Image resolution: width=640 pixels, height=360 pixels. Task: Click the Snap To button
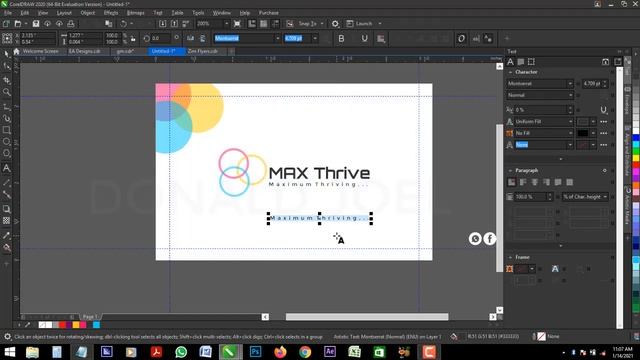(308, 24)
